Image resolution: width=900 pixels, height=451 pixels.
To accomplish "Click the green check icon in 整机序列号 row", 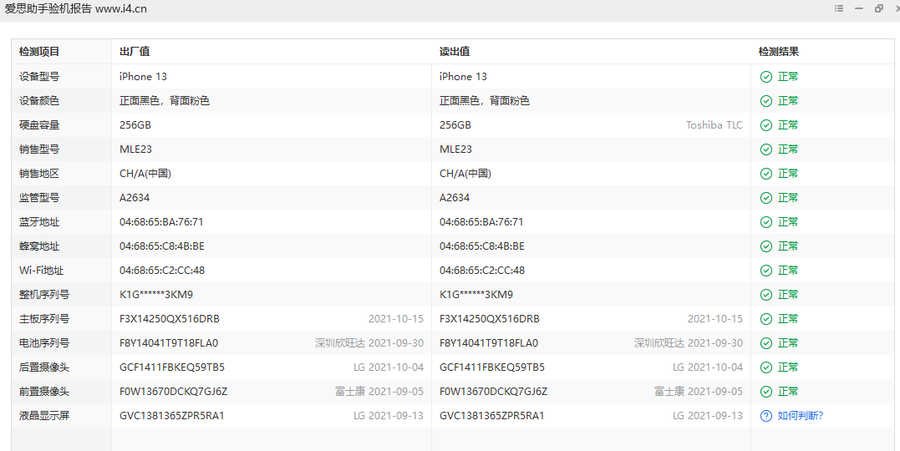I will pyautogui.click(x=766, y=295).
